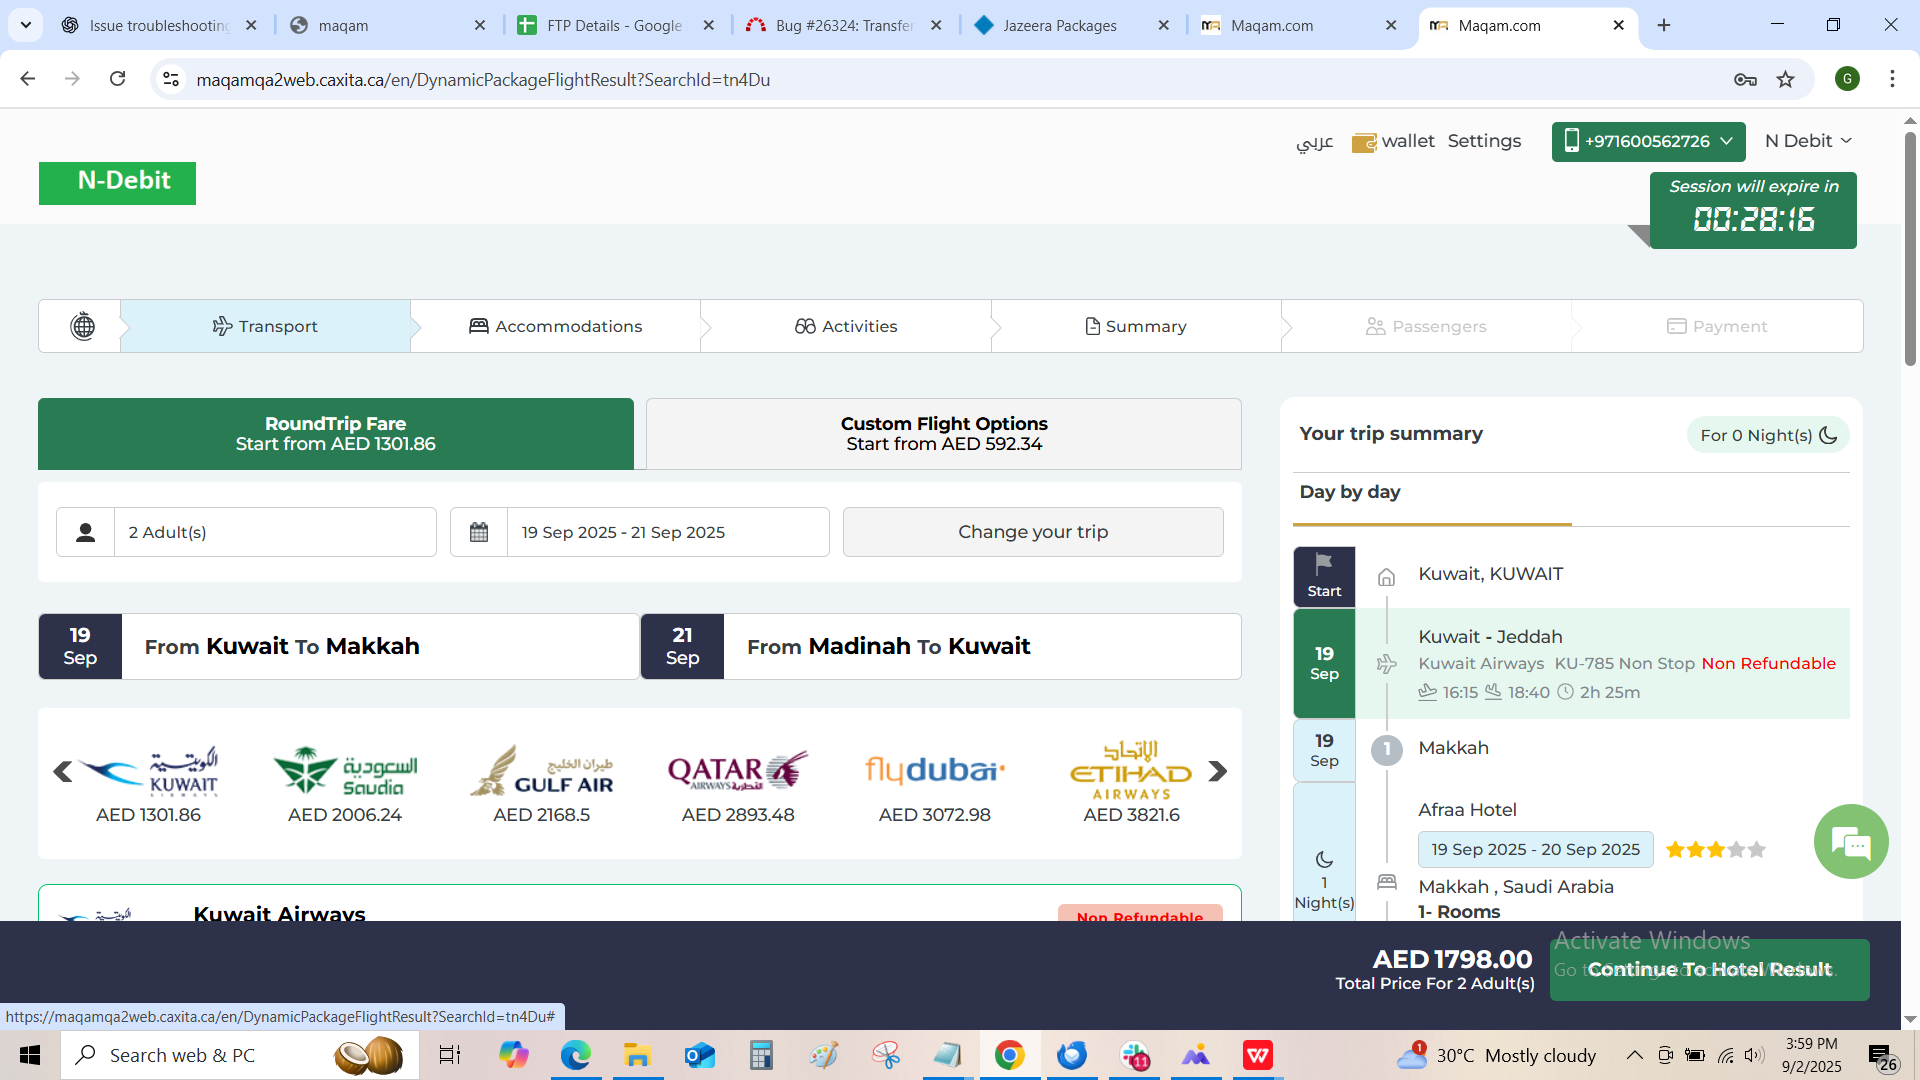The image size is (1920, 1080).
Task: Go to the Accommodations step tab
Action: 556,326
